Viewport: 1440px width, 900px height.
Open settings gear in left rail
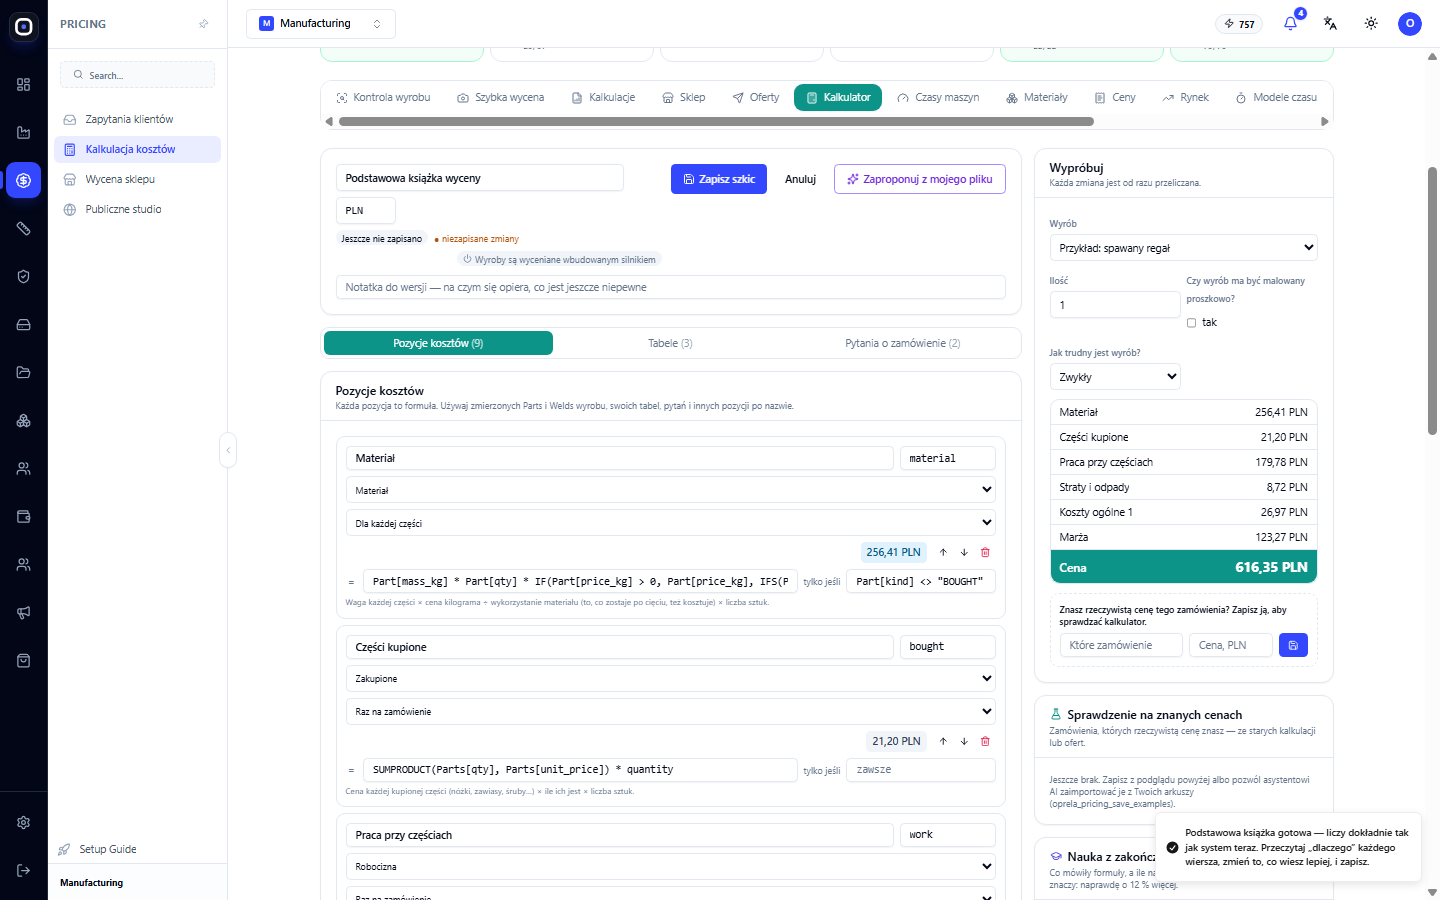(x=24, y=822)
